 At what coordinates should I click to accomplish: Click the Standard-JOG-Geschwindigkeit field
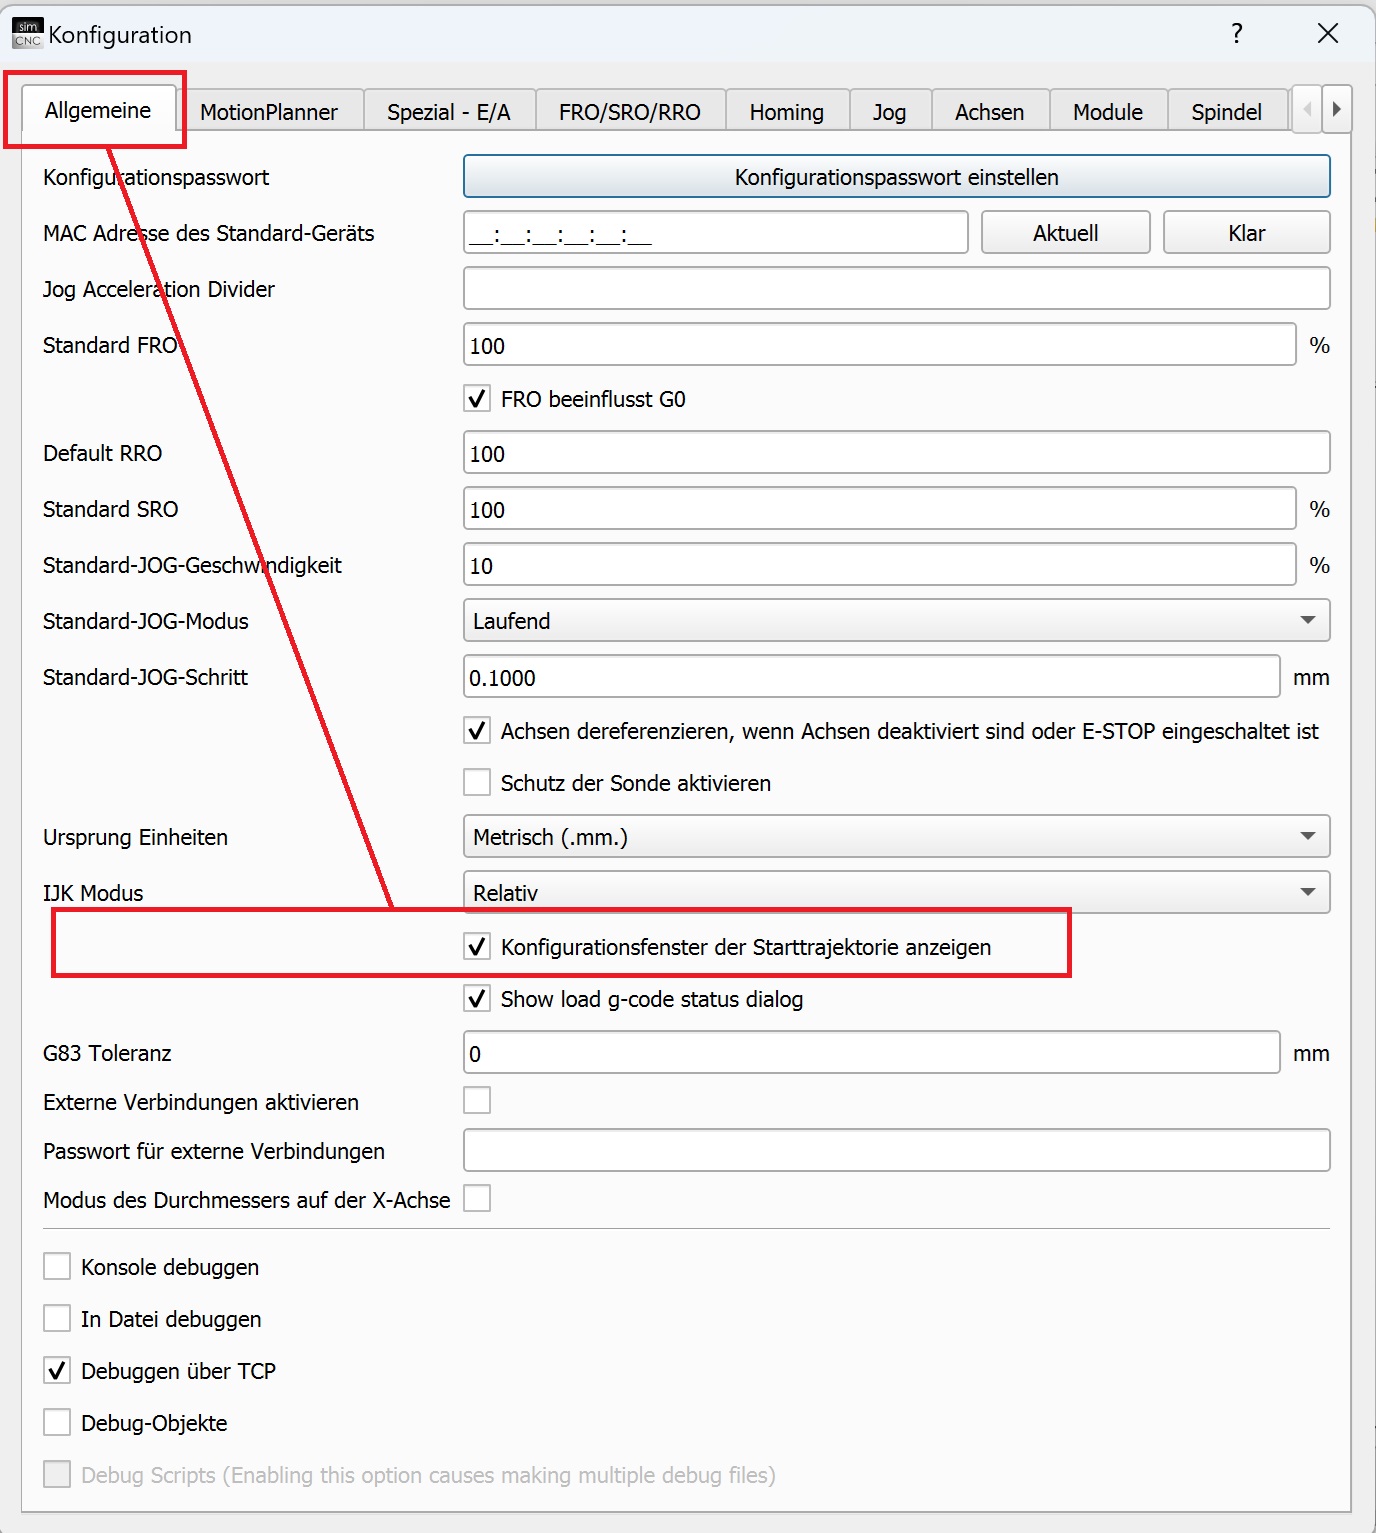point(880,565)
